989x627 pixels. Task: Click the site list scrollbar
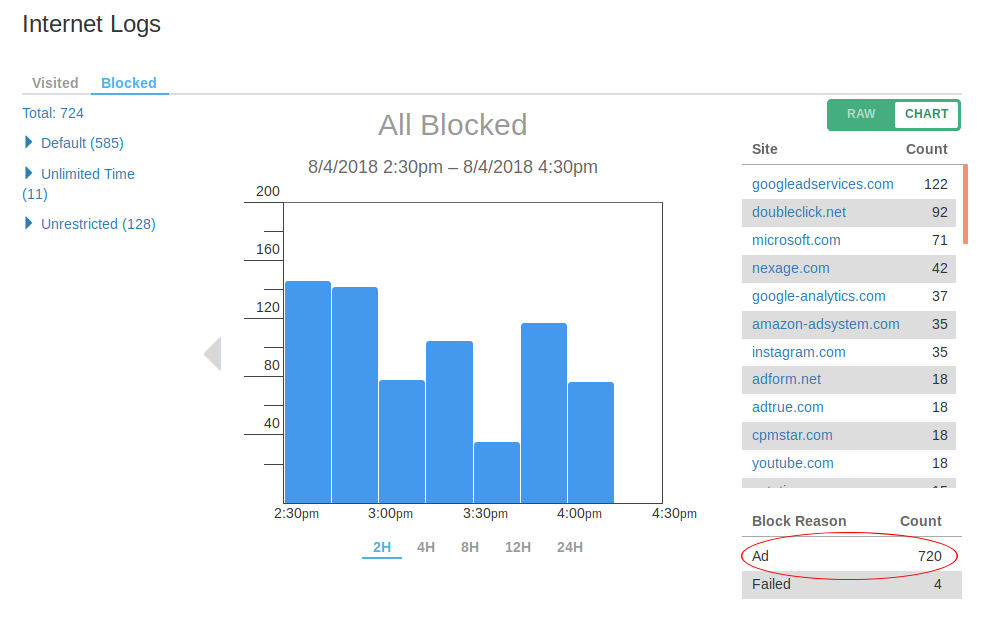(x=965, y=204)
